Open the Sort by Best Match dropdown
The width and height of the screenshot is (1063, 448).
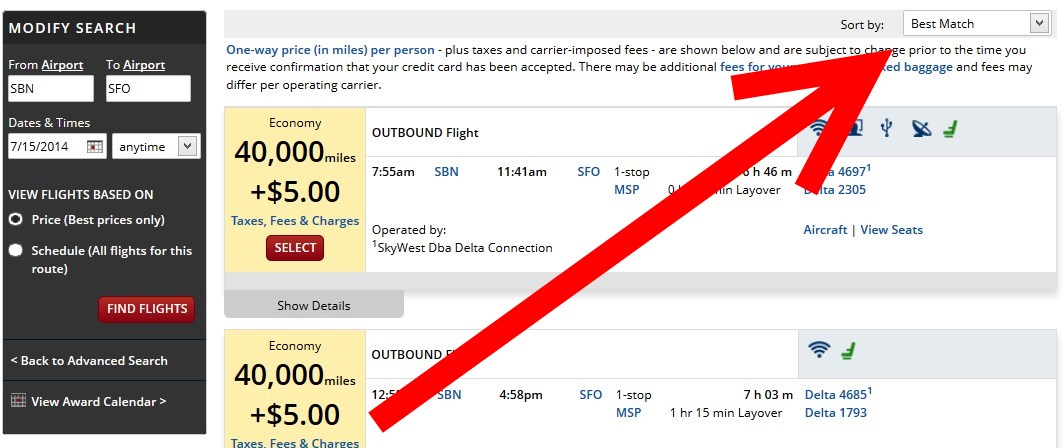pyautogui.click(x=974, y=24)
